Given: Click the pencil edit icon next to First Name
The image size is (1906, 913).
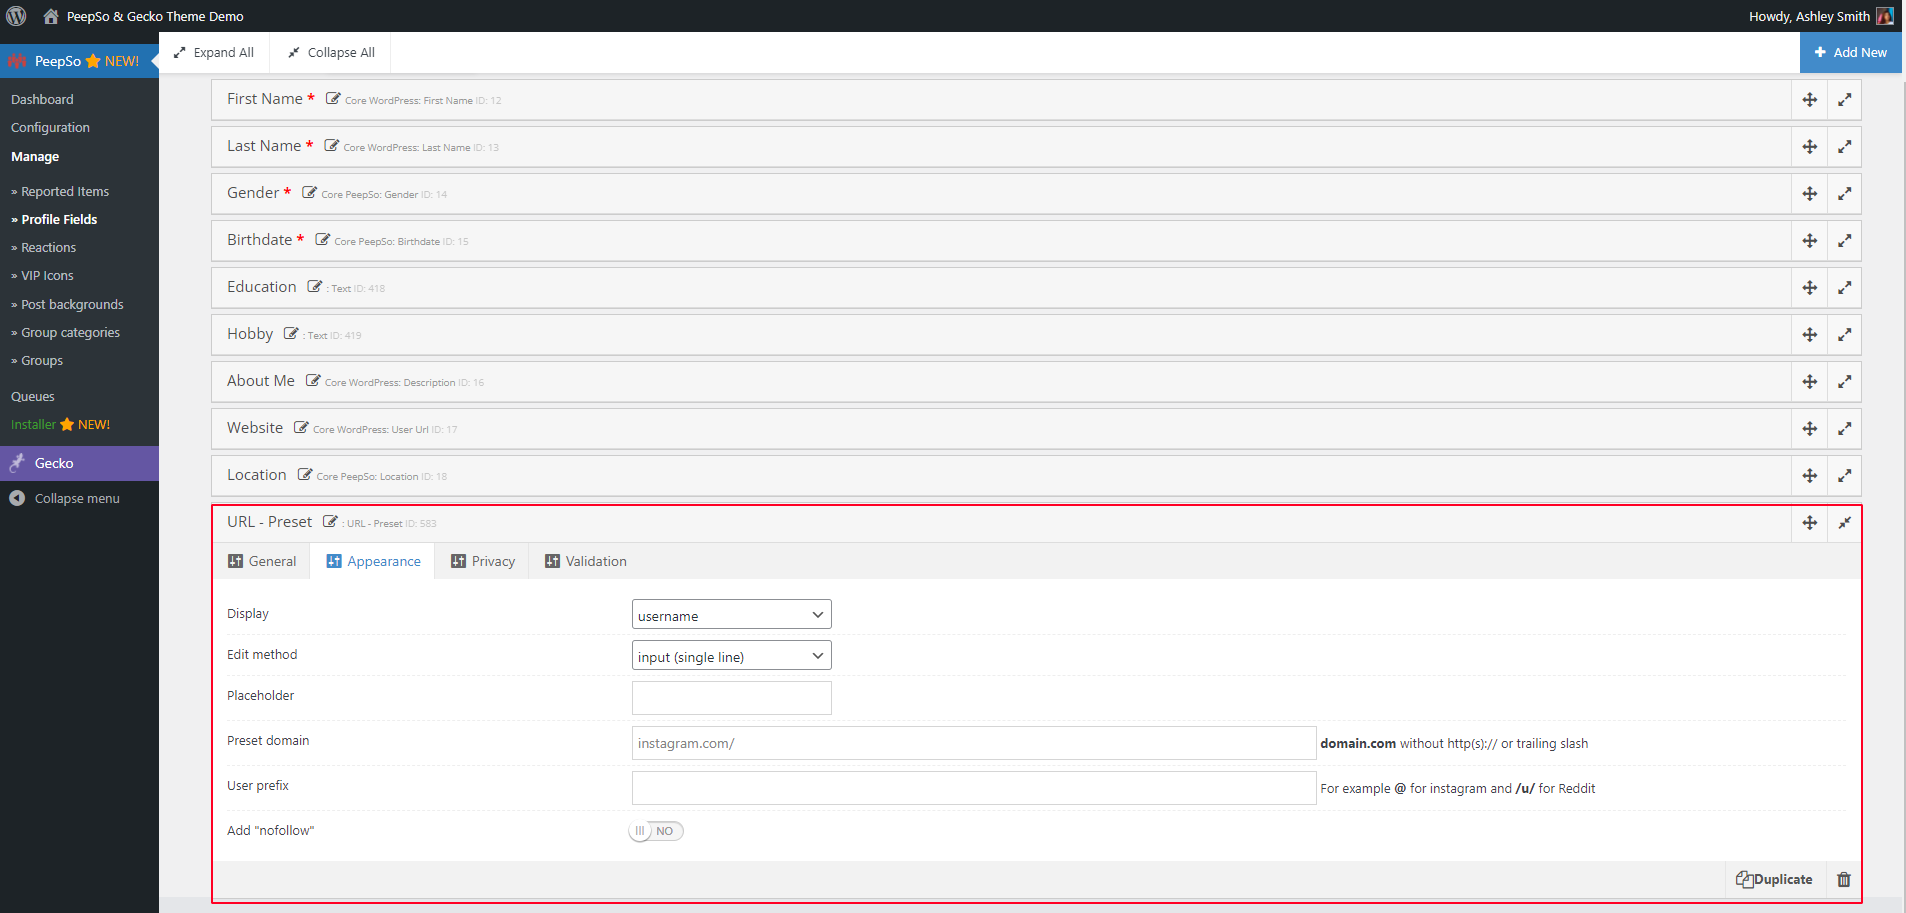Looking at the screenshot, I should pyautogui.click(x=333, y=99).
